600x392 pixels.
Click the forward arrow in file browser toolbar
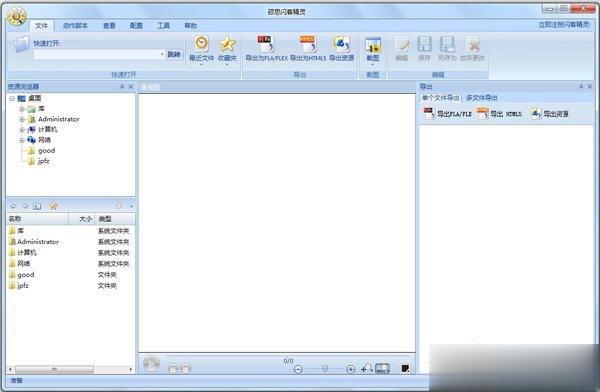pyautogui.click(x=26, y=206)
